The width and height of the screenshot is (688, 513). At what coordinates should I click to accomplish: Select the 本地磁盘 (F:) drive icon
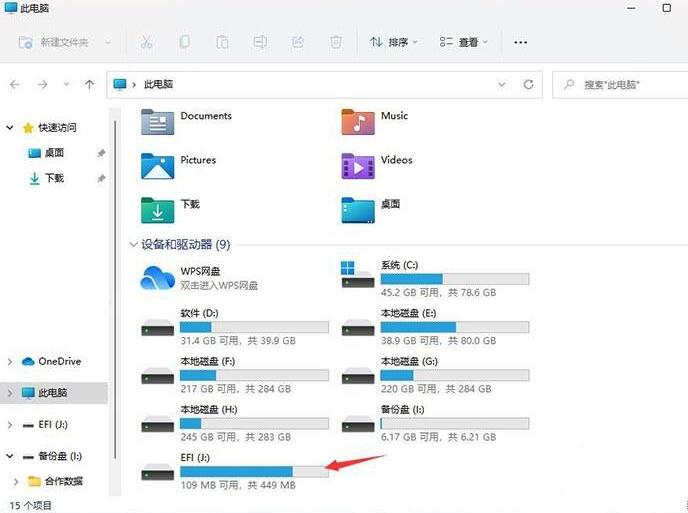pos(158,376)
